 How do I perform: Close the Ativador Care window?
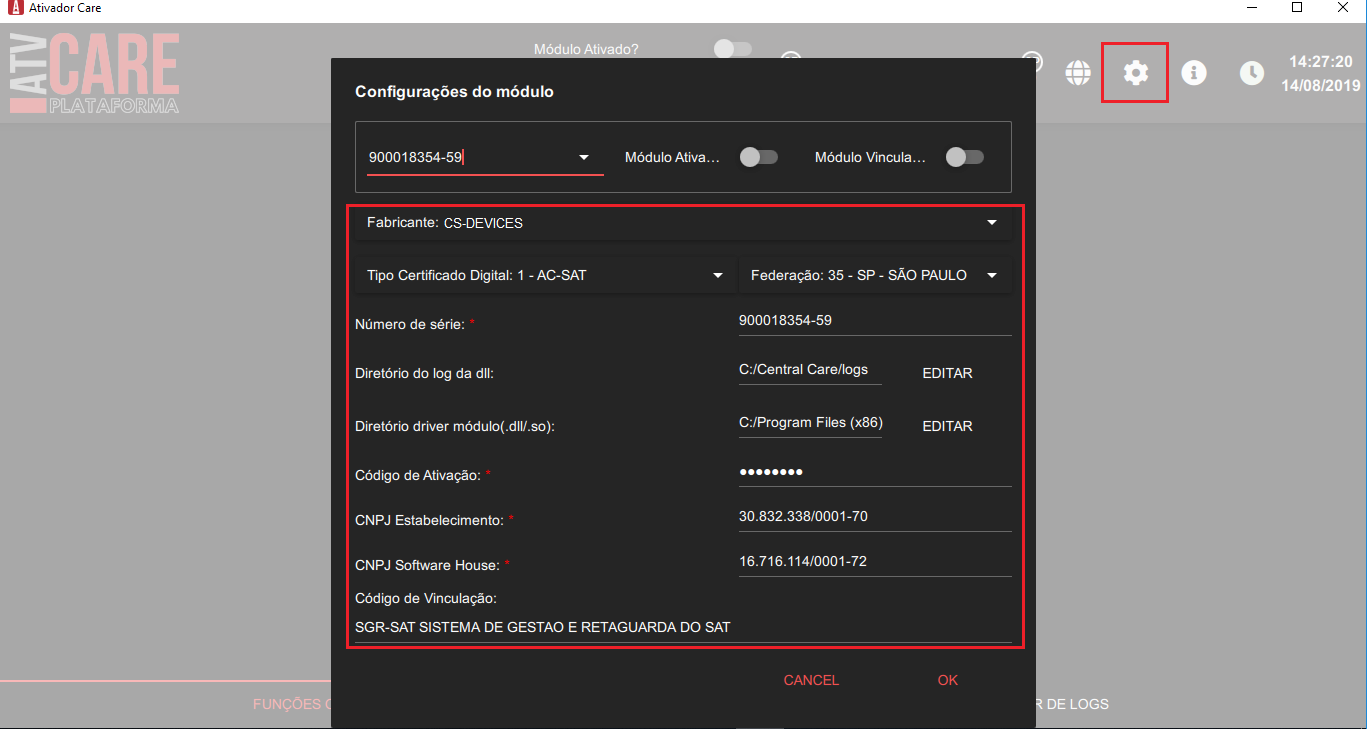coord(1343,8)
